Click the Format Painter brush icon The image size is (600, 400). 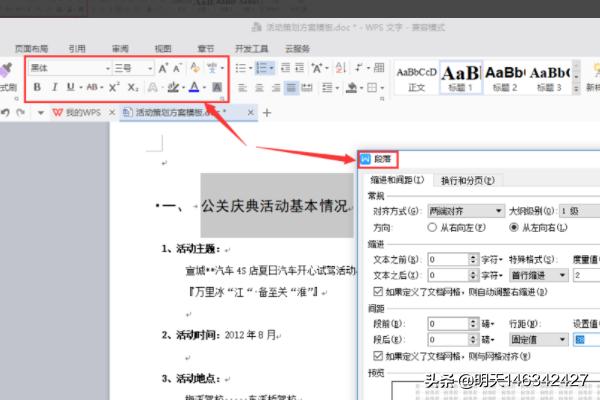click(8, 69)
